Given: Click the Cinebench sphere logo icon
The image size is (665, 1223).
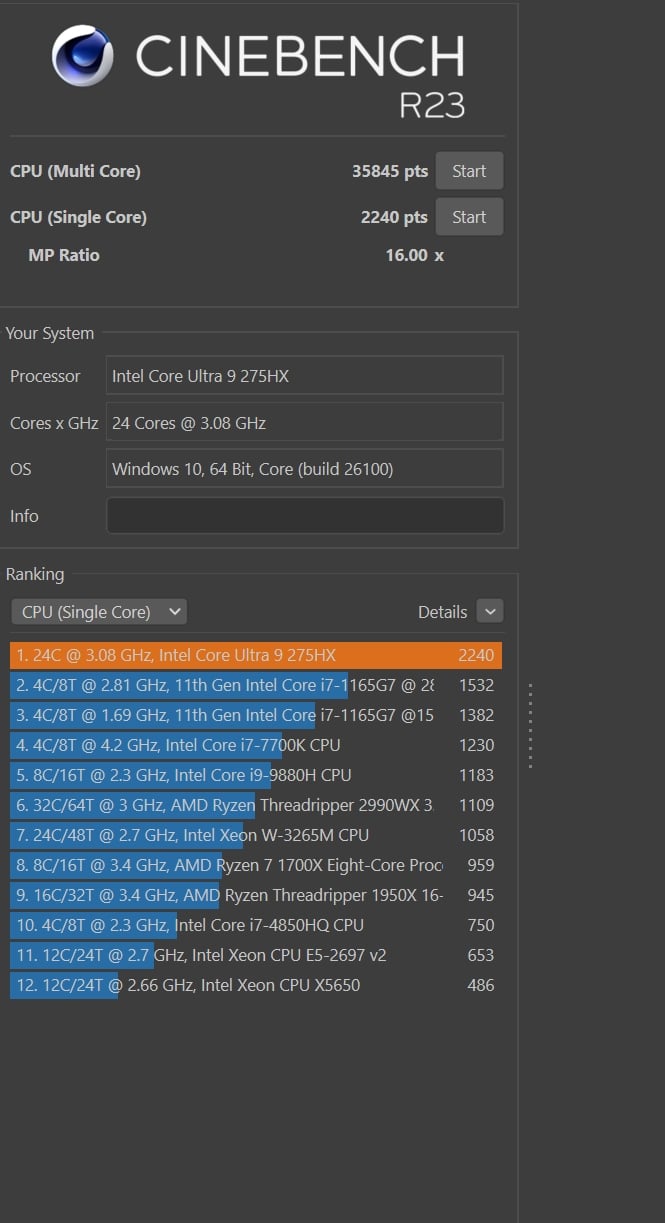Looking at the screenshot, I should [82, 56].
